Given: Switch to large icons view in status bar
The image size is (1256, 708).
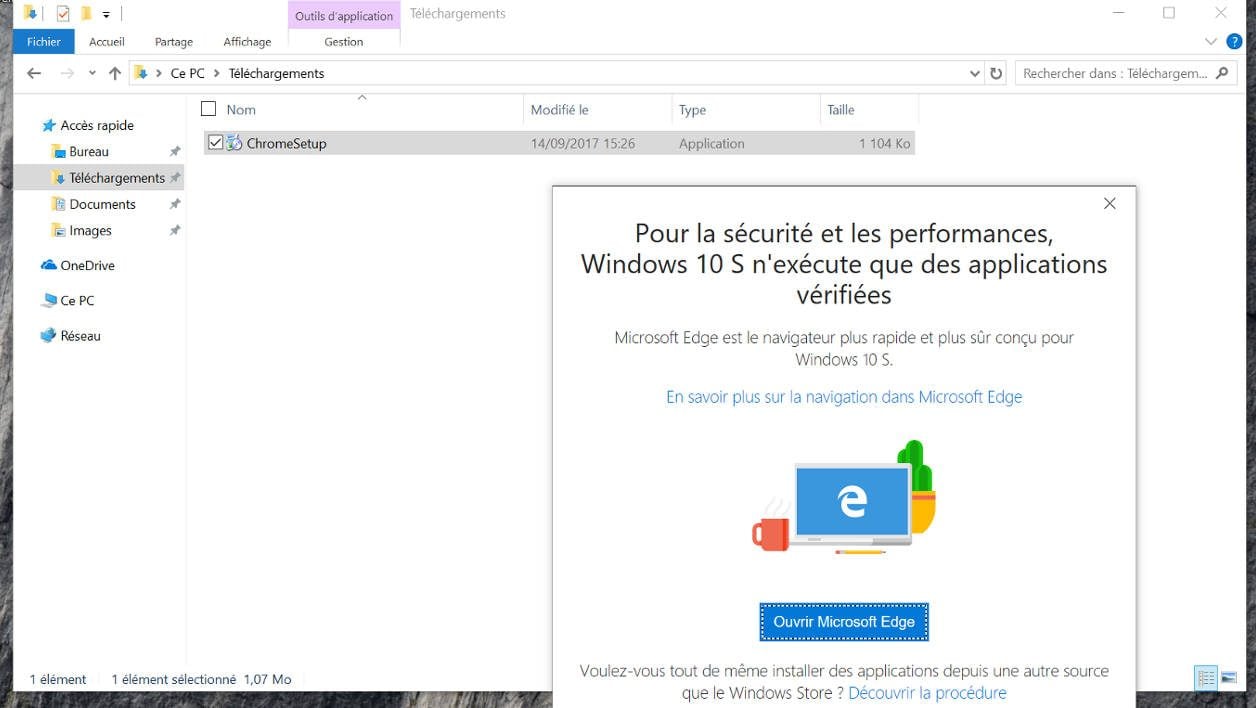Looking at the screenshot, I should pyautogui.click(x=1230, y=678).
